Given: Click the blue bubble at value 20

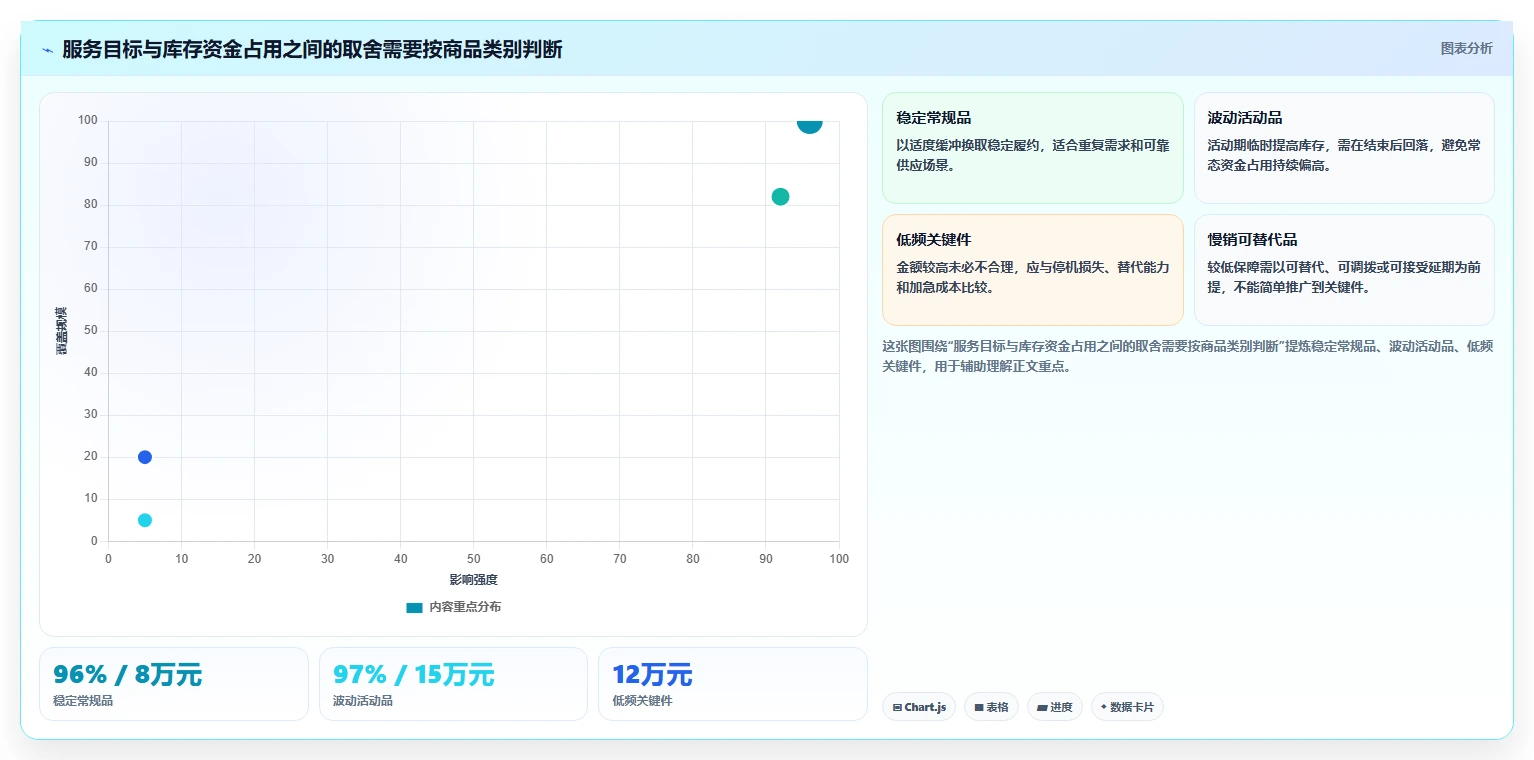Looking at the screenshot, I should point(145,457).
